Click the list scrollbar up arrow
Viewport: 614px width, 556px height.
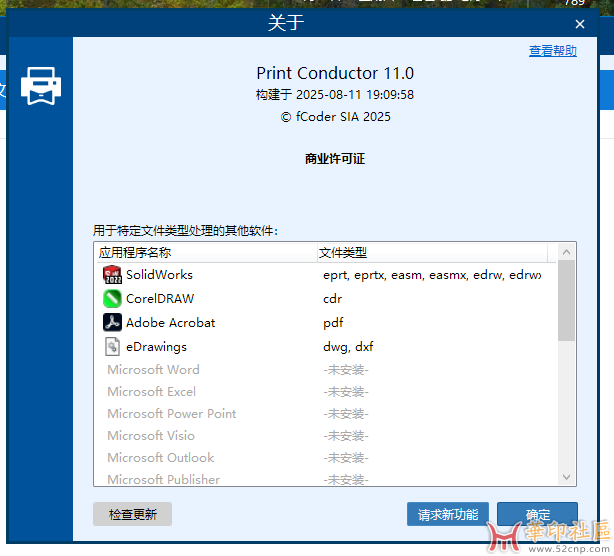[566, 252]
